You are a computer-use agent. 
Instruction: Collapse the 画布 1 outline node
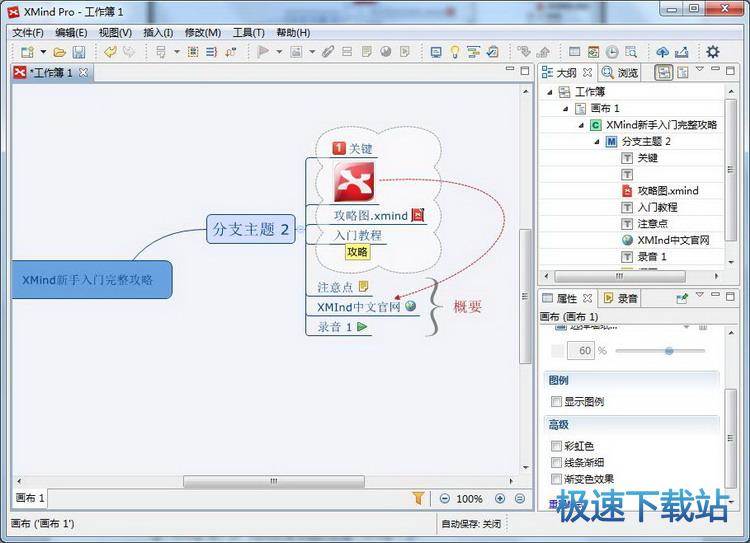565,109
